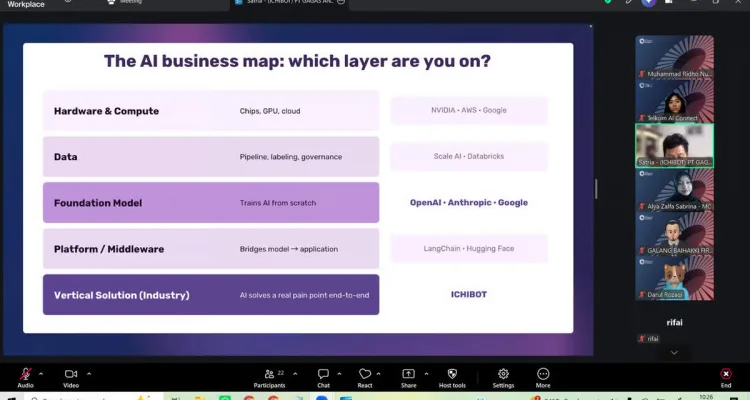
Task: Click "Pipeline, labeling, governance" text
Action: coord(291,157)
